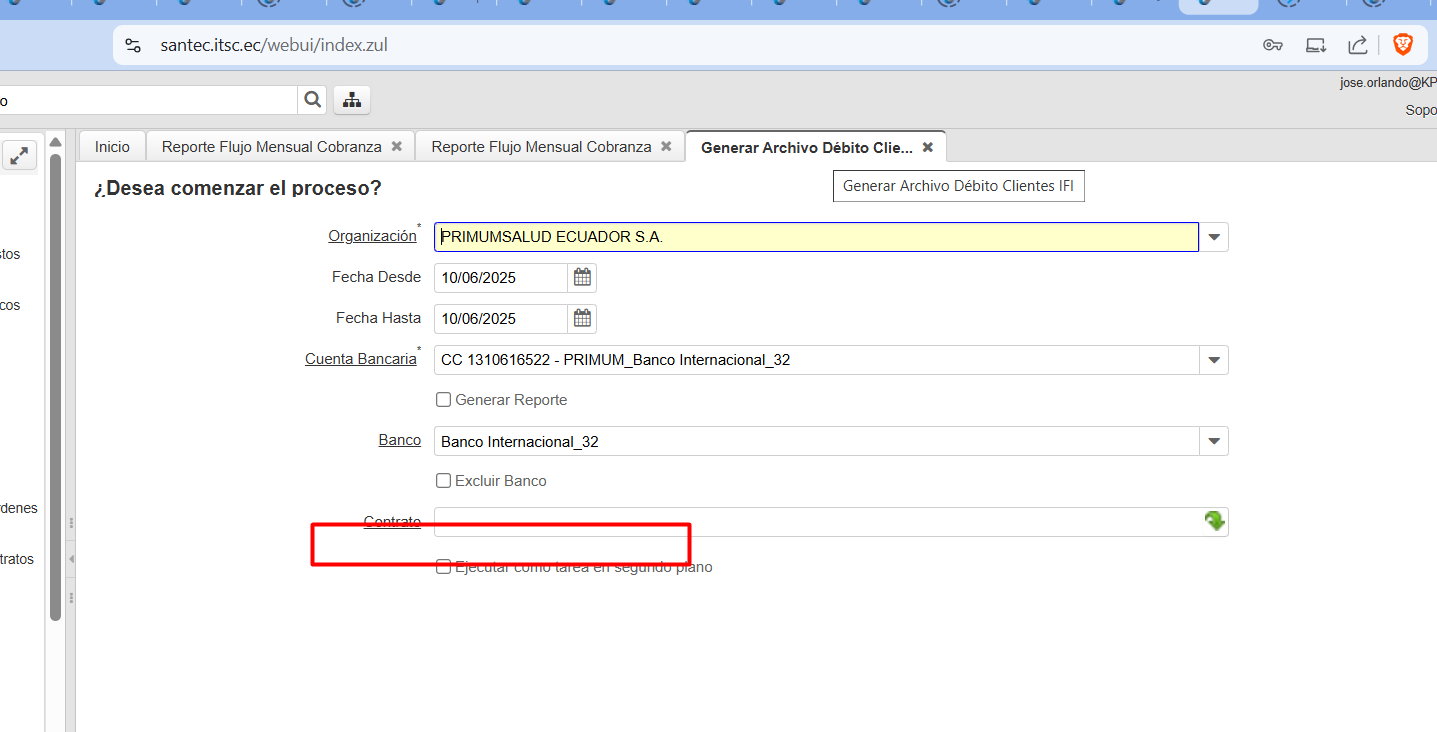The image size is (1437, 732).
Task: Switch to the Inicio tab
Action: point(112,147)
